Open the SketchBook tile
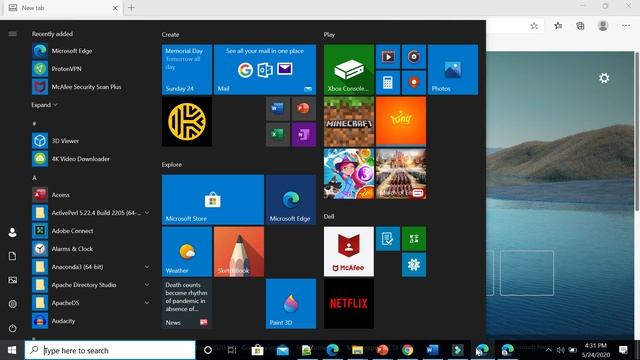The width and height of the screenshot is (640, 360). [x=239, y=251]
